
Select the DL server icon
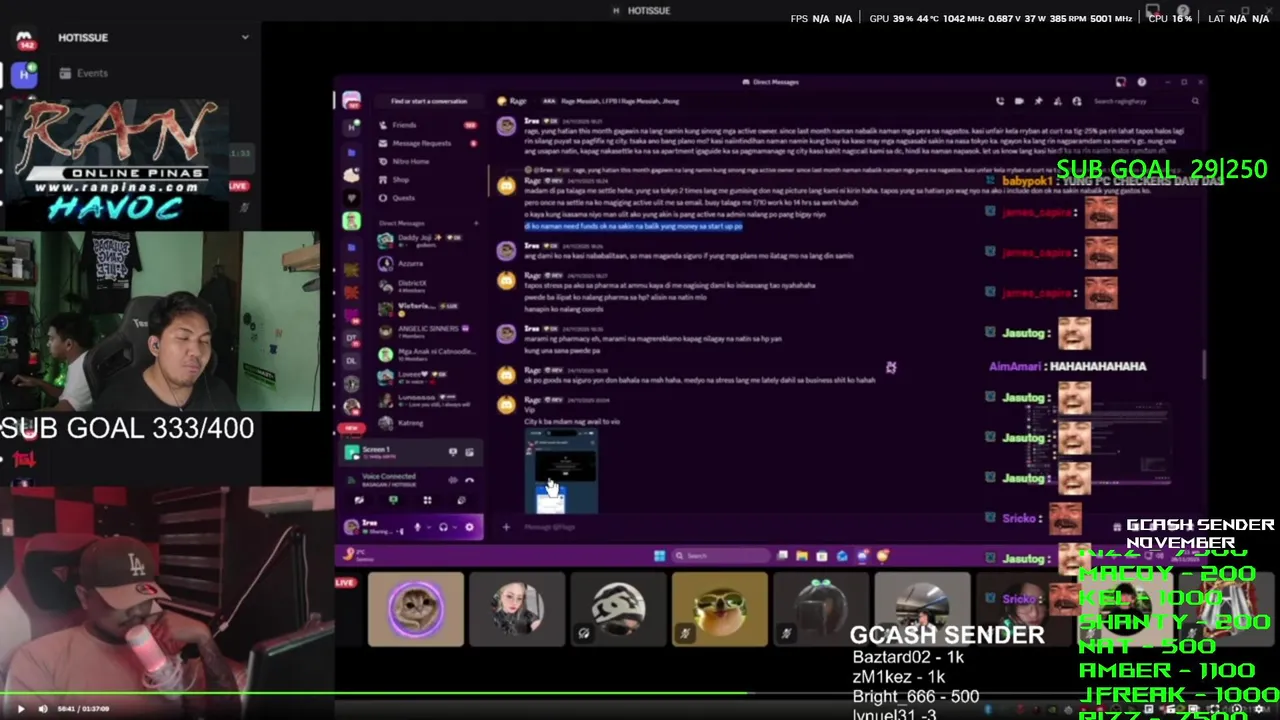(351, 360)
